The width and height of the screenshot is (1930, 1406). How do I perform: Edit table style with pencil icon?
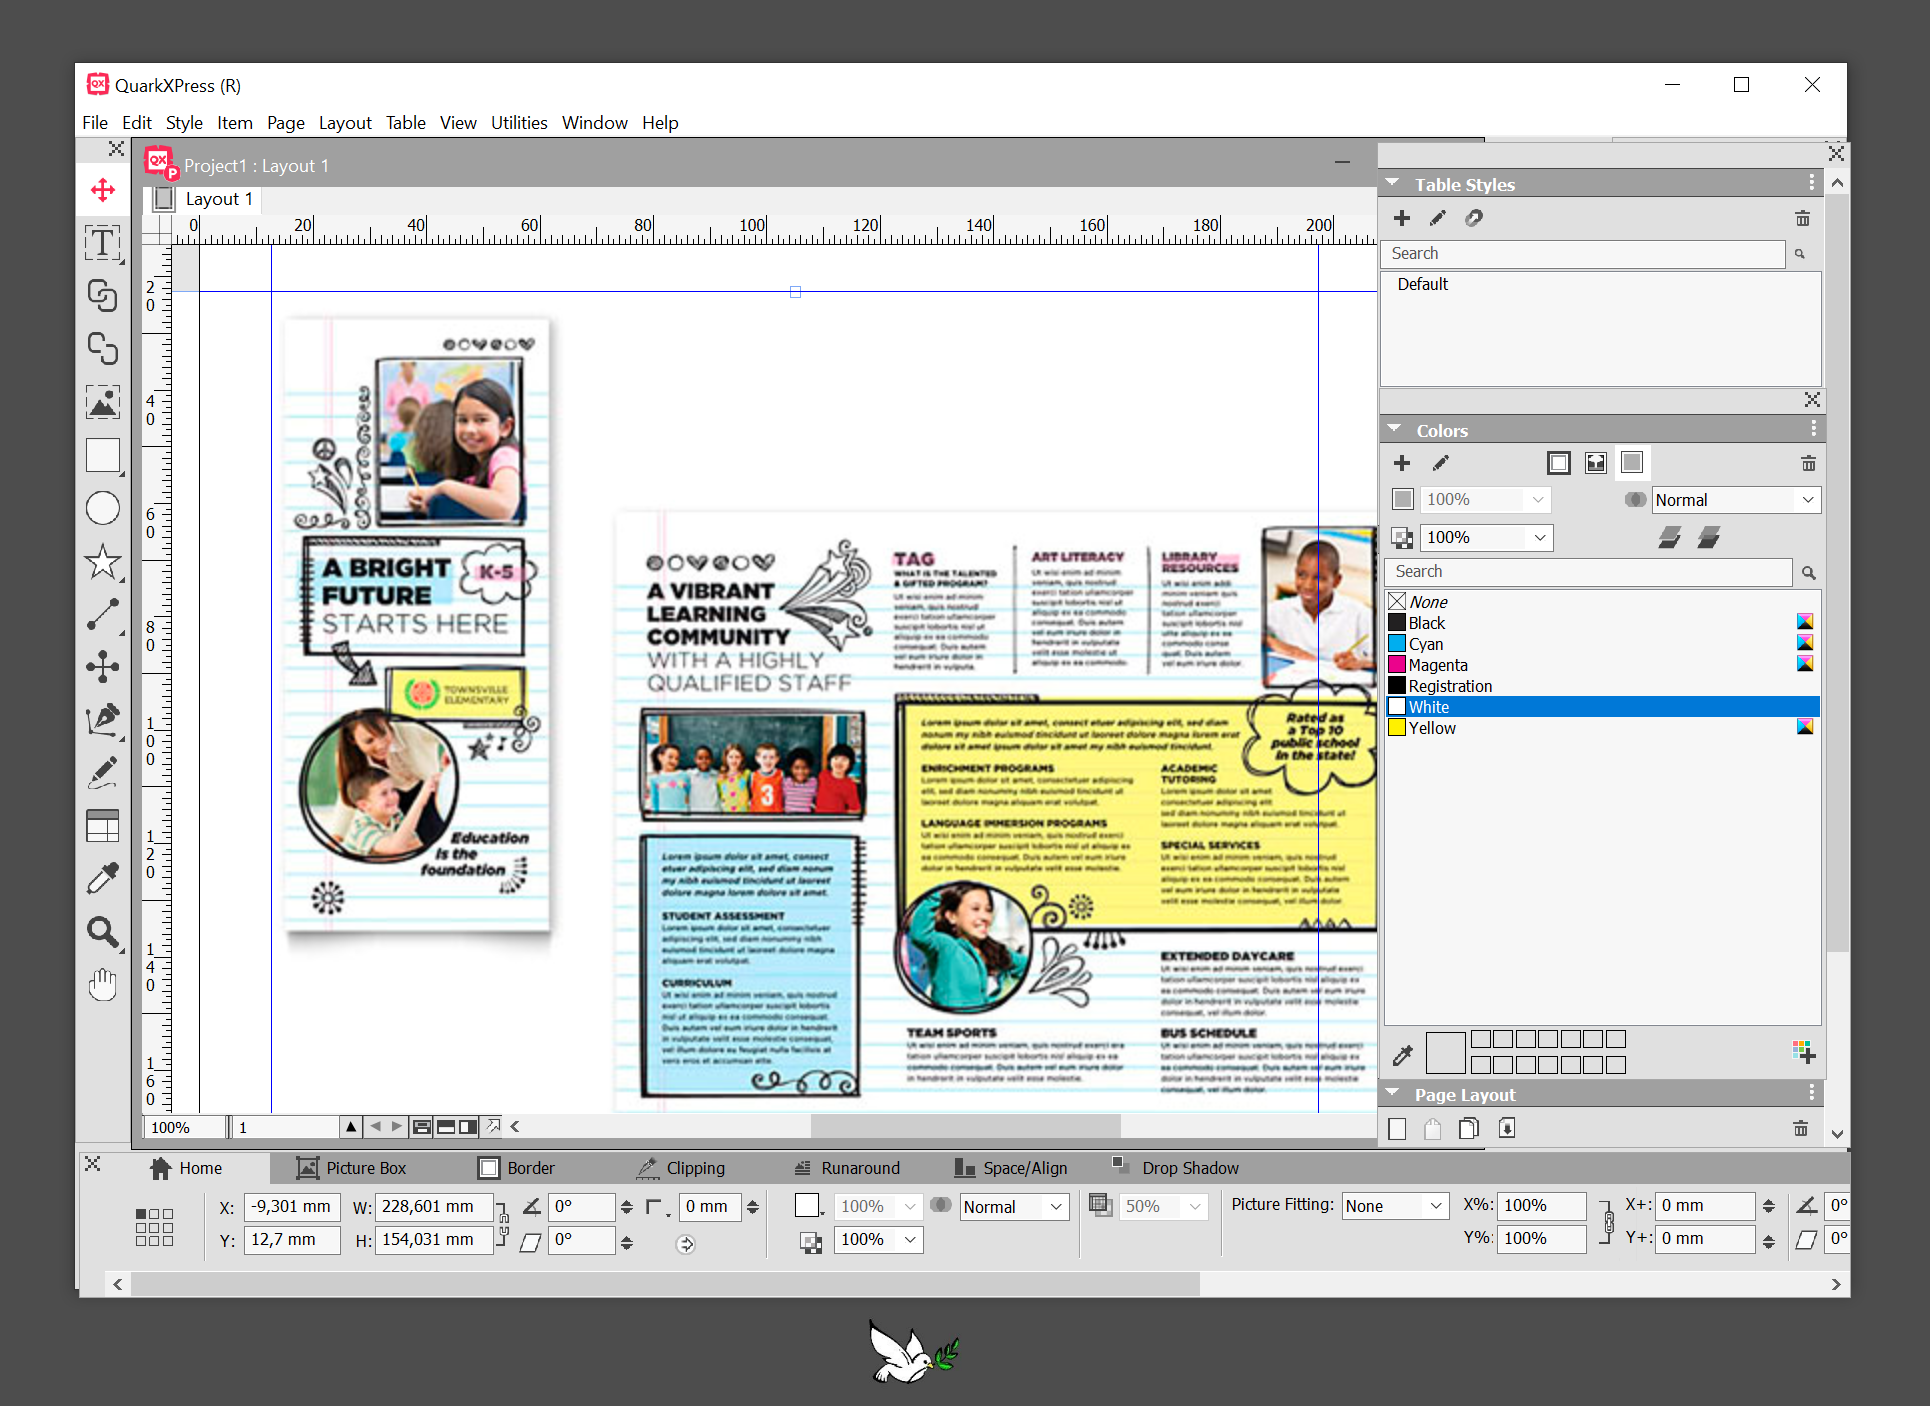pos(1437,218)
